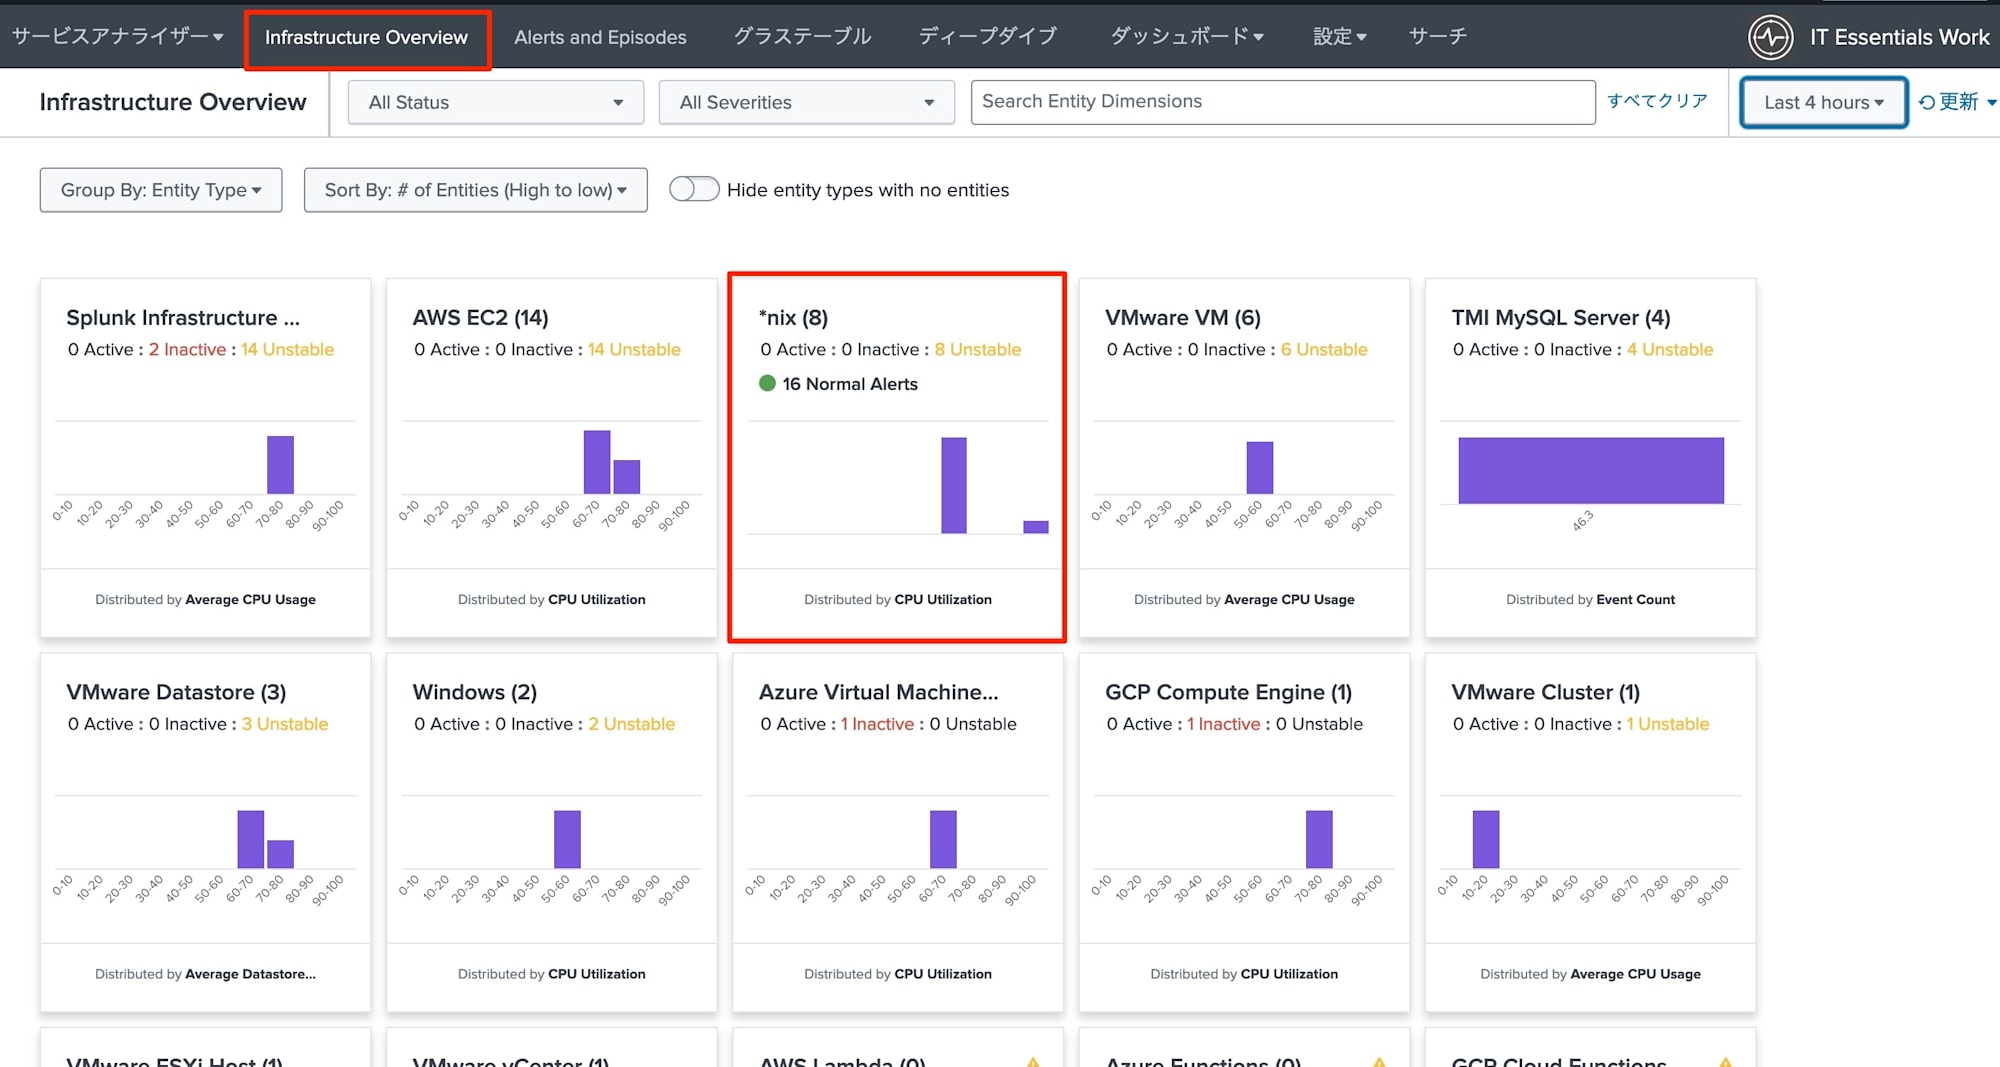Click the 50-60 bar in the Windows chart
The image size is (2000, 1067).
567,839
